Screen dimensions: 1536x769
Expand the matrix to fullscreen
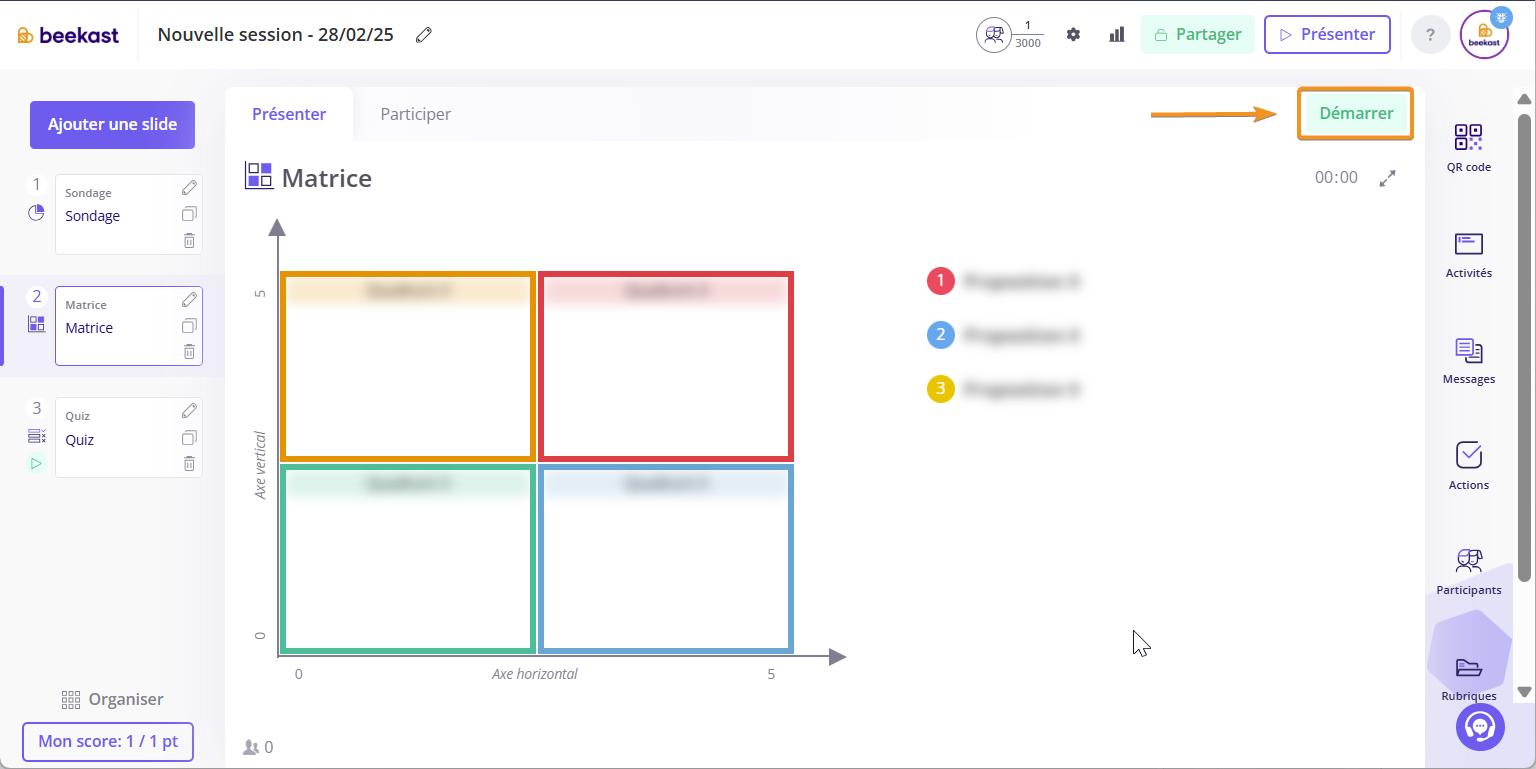(x=1387, y=178)
